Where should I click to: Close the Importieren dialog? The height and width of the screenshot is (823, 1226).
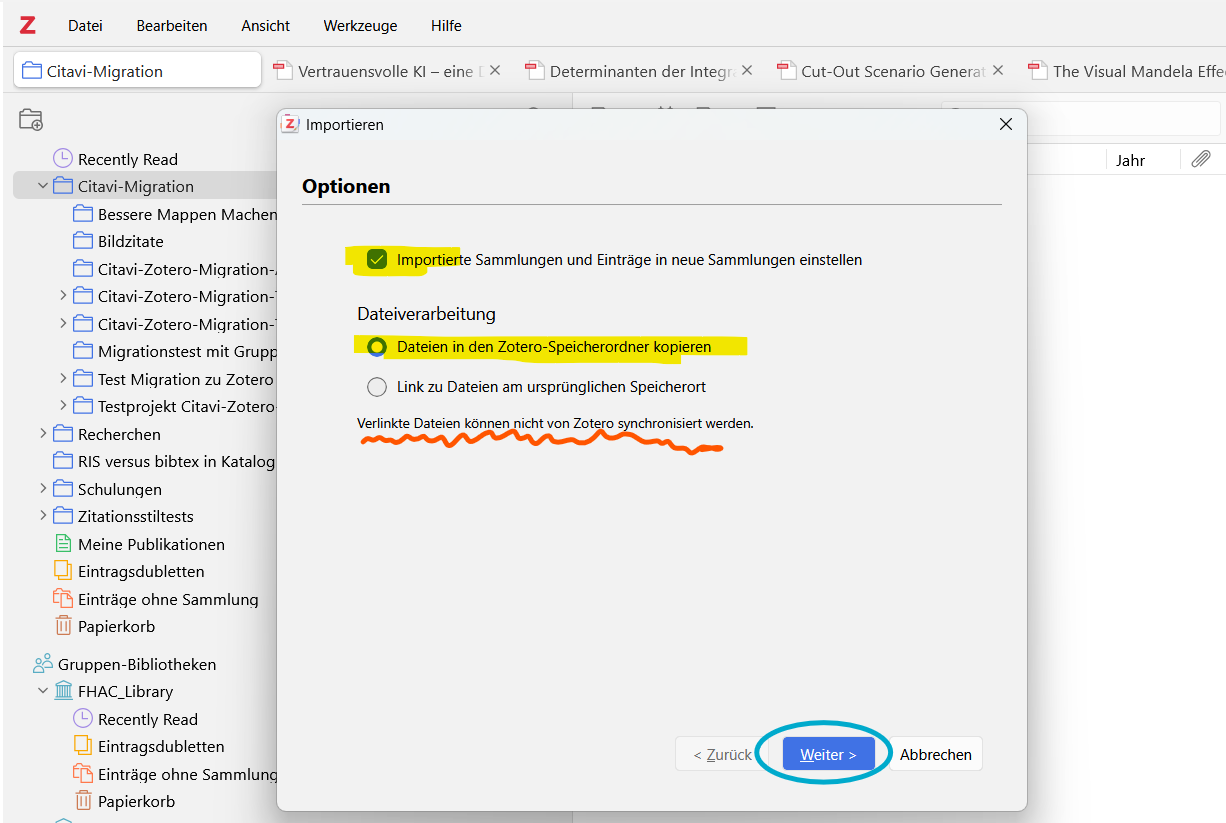pos(1006,124)
